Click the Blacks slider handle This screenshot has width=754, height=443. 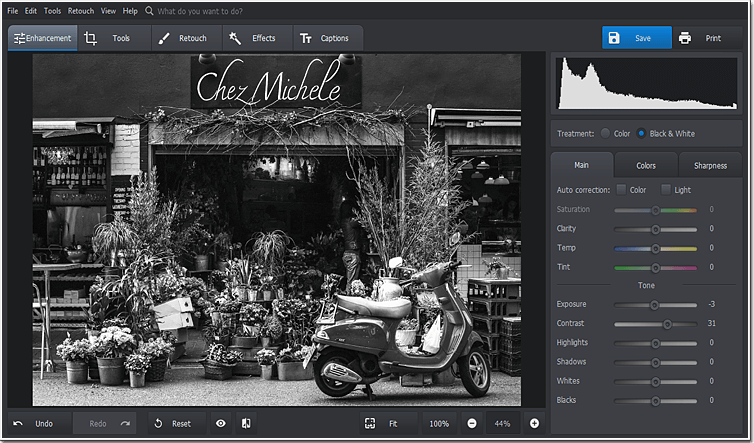(655, 401)
